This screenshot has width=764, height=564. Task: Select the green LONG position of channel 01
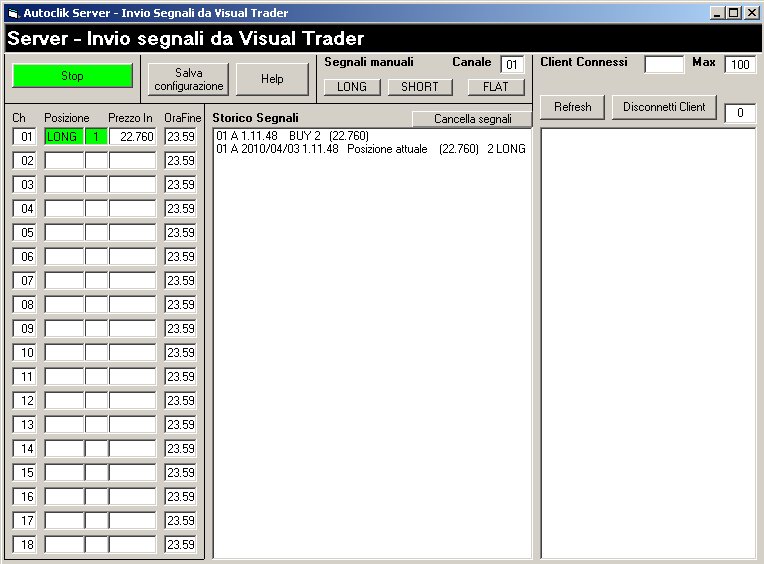pos(64,136)
